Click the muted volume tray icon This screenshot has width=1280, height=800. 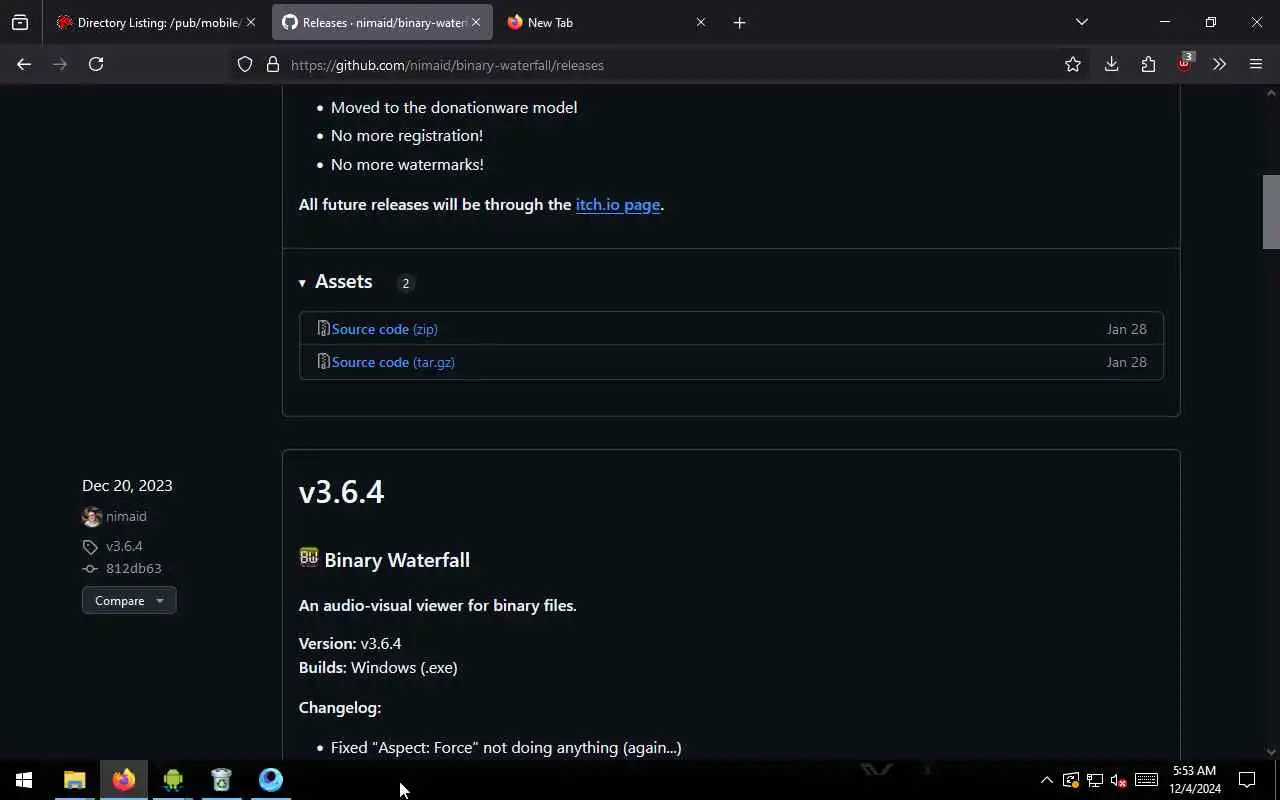1119,780
